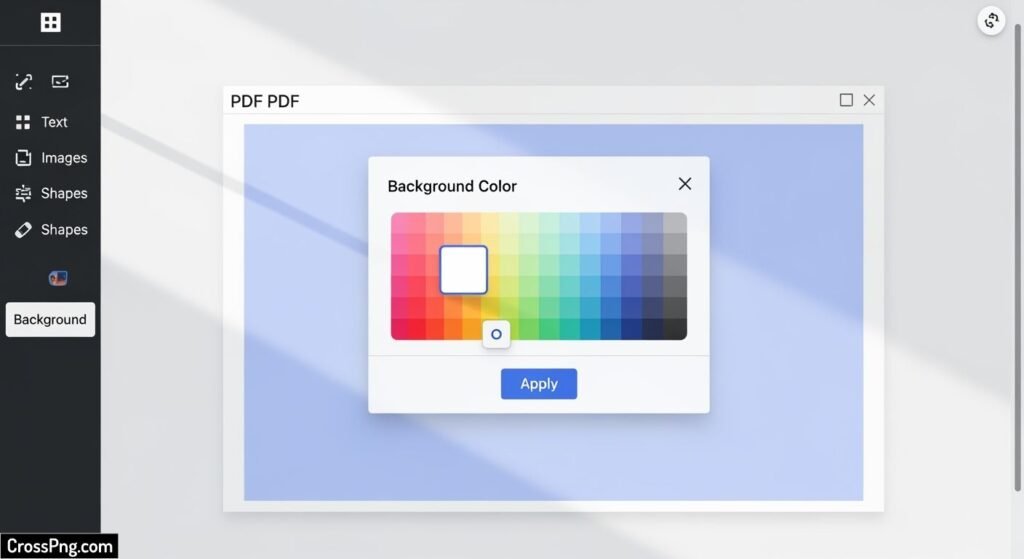Click the Background Color dialog heading
The image size is (1024, 559).
[452, 186]
